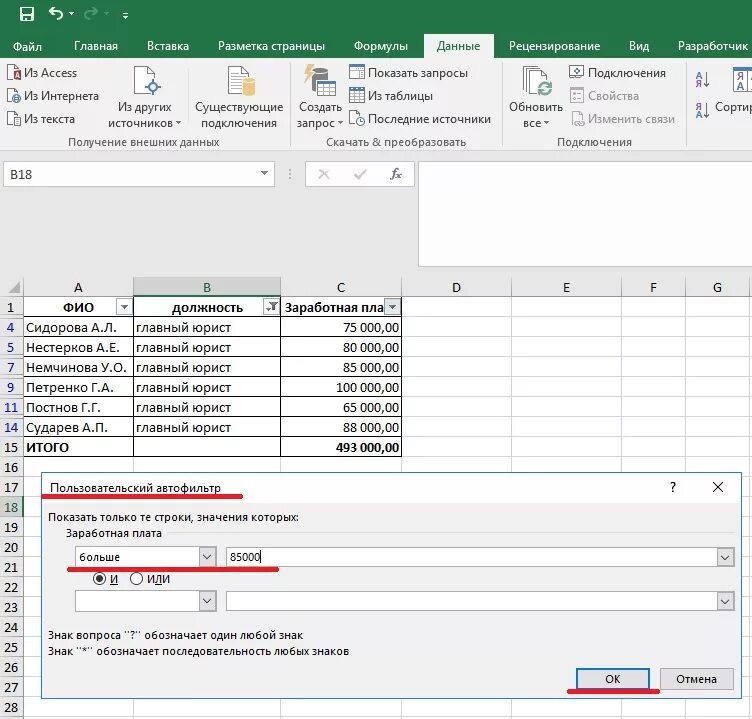Click Показать запросы icon
This screenshot has width=752, height=719.
tap(356, 72)
